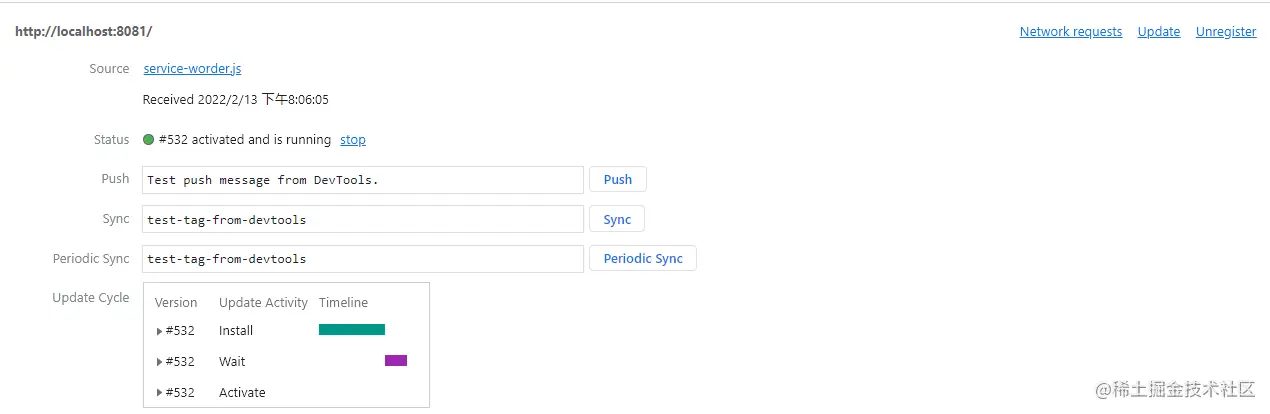Expand the #532 Install row

(160, 331)
